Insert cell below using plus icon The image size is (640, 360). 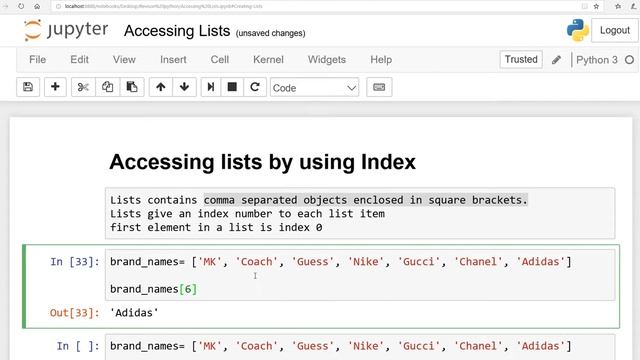(55, 87)
